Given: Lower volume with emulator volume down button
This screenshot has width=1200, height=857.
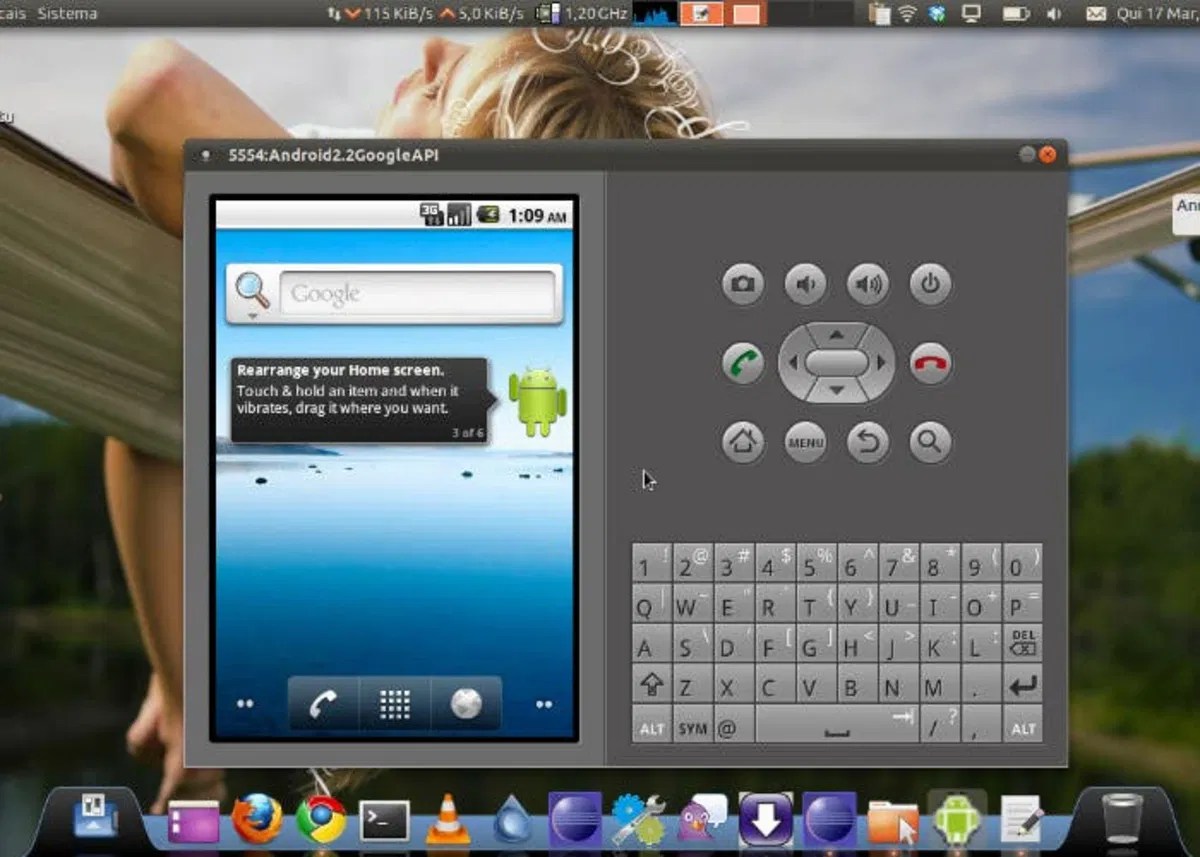Looking at the screenshot, I should click(805, 285).
